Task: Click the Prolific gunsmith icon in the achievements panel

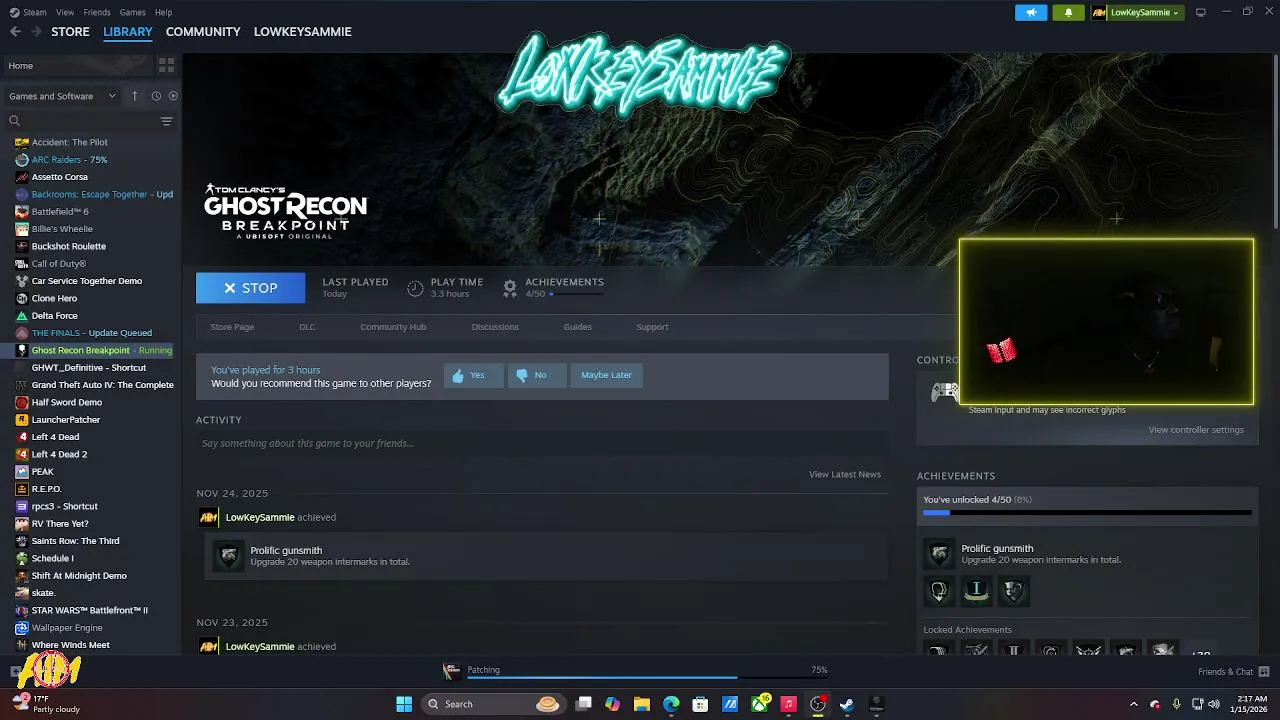Action: [x=939, y=554]
